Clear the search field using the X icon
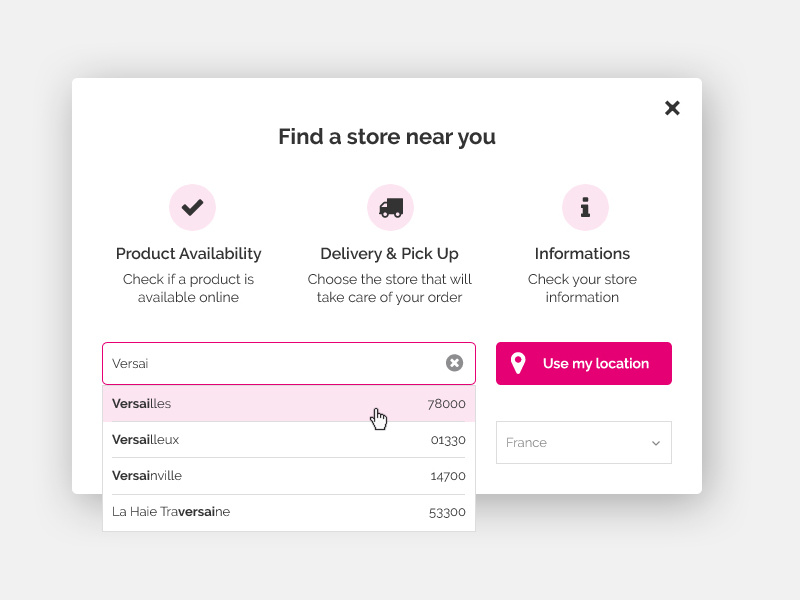The width and height of the screenshot is (800, 600). (456, 363)
